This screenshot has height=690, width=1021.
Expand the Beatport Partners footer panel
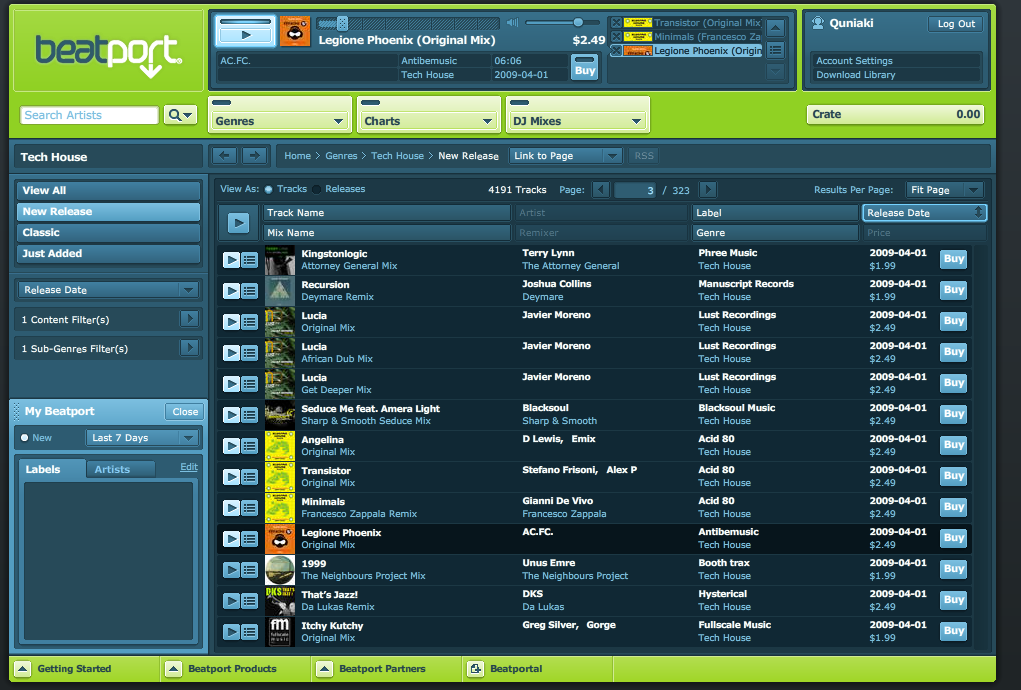[324, 669]
